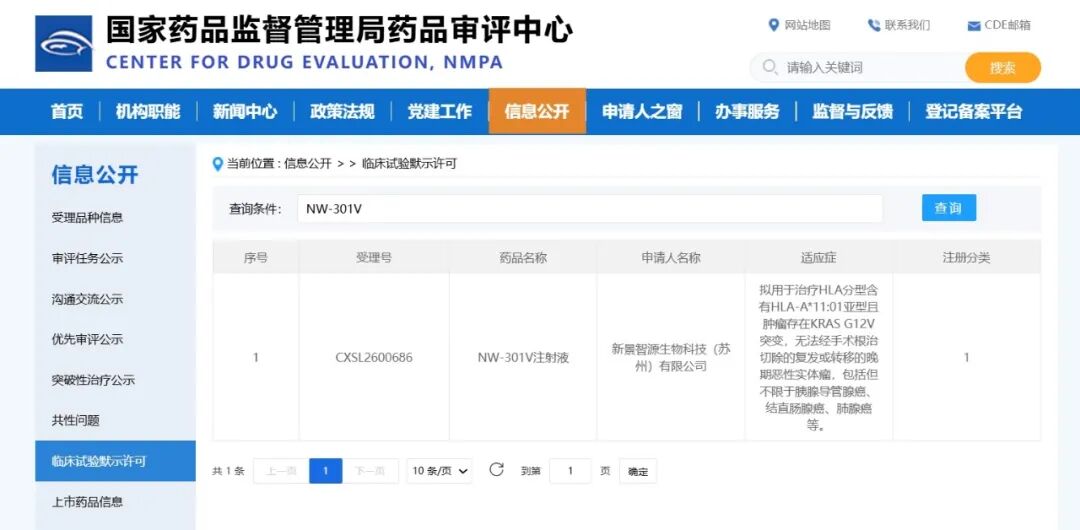Click the refresh icon beside the page-size dropdown
This screenshot has width=1080, height=530.
point(497,470)
